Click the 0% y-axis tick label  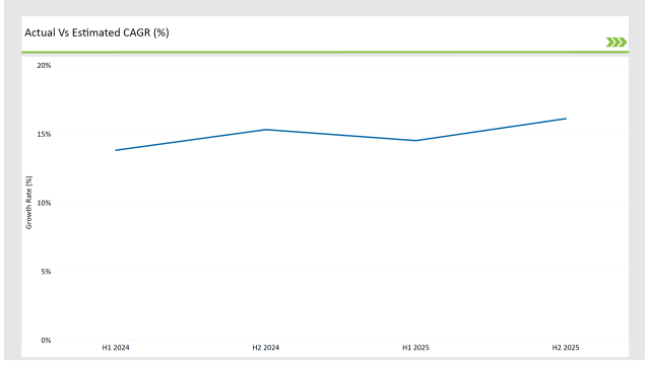pos(46,341)
